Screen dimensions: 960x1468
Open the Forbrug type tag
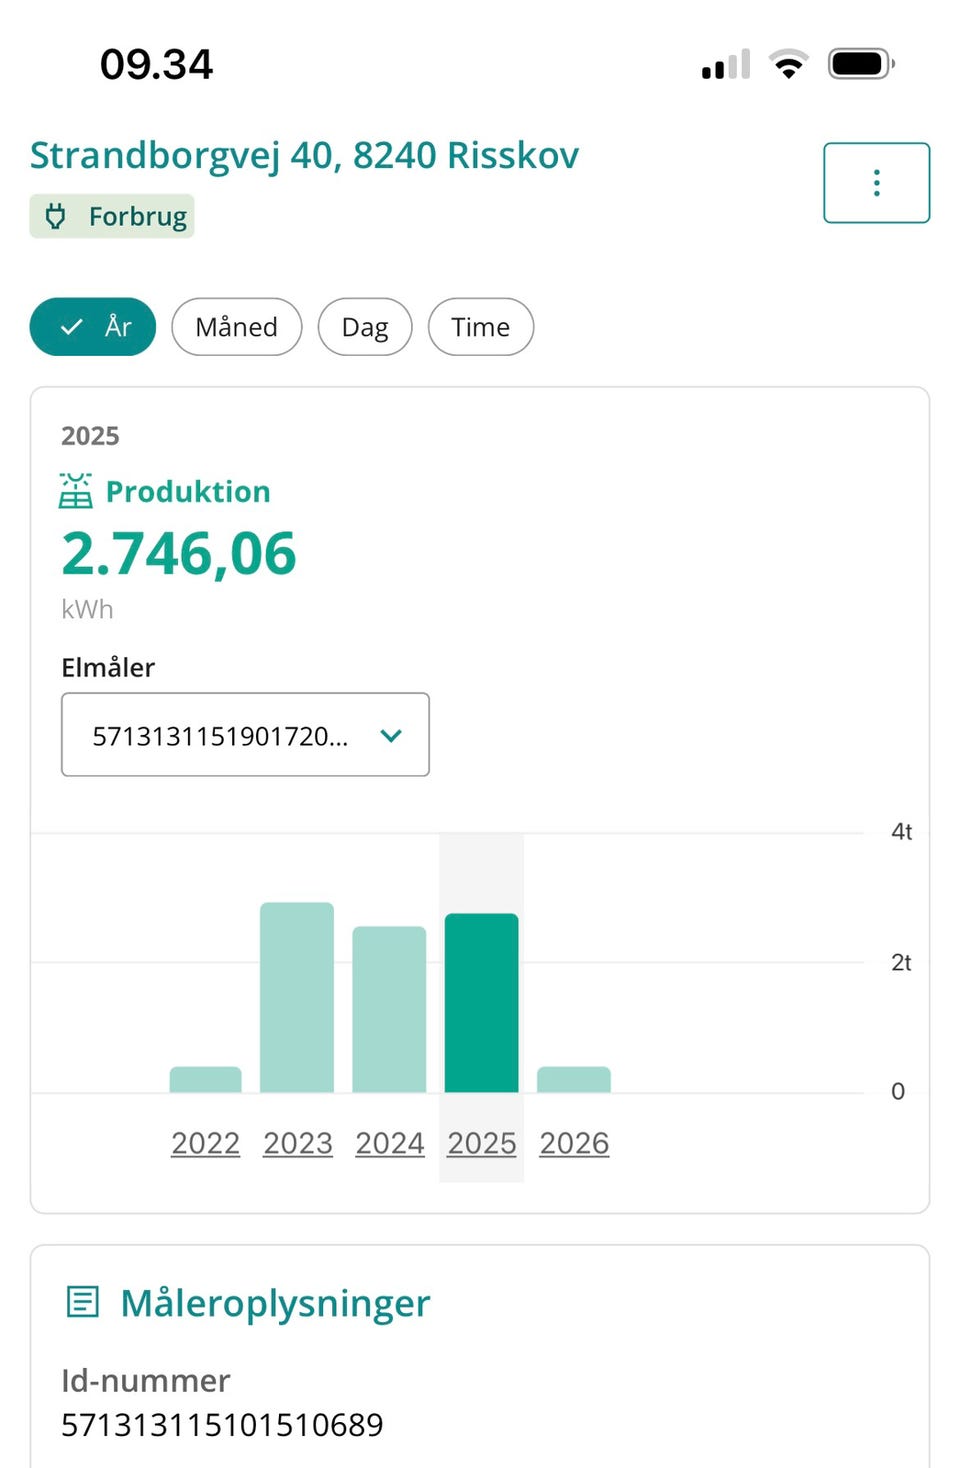pos(112,216)
